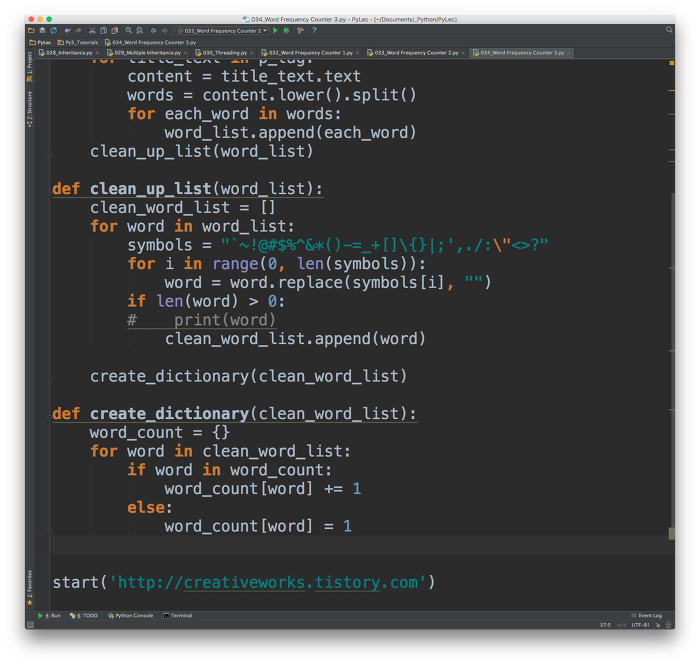The width and height of the screenshot is (700, 665).
Task: Click the inspector icon at status bar end
Action: point(668,625)
